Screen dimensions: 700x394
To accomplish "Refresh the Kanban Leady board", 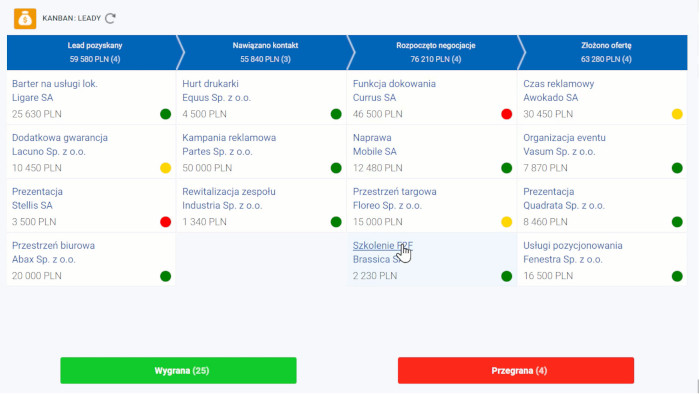I will (110, 18).
